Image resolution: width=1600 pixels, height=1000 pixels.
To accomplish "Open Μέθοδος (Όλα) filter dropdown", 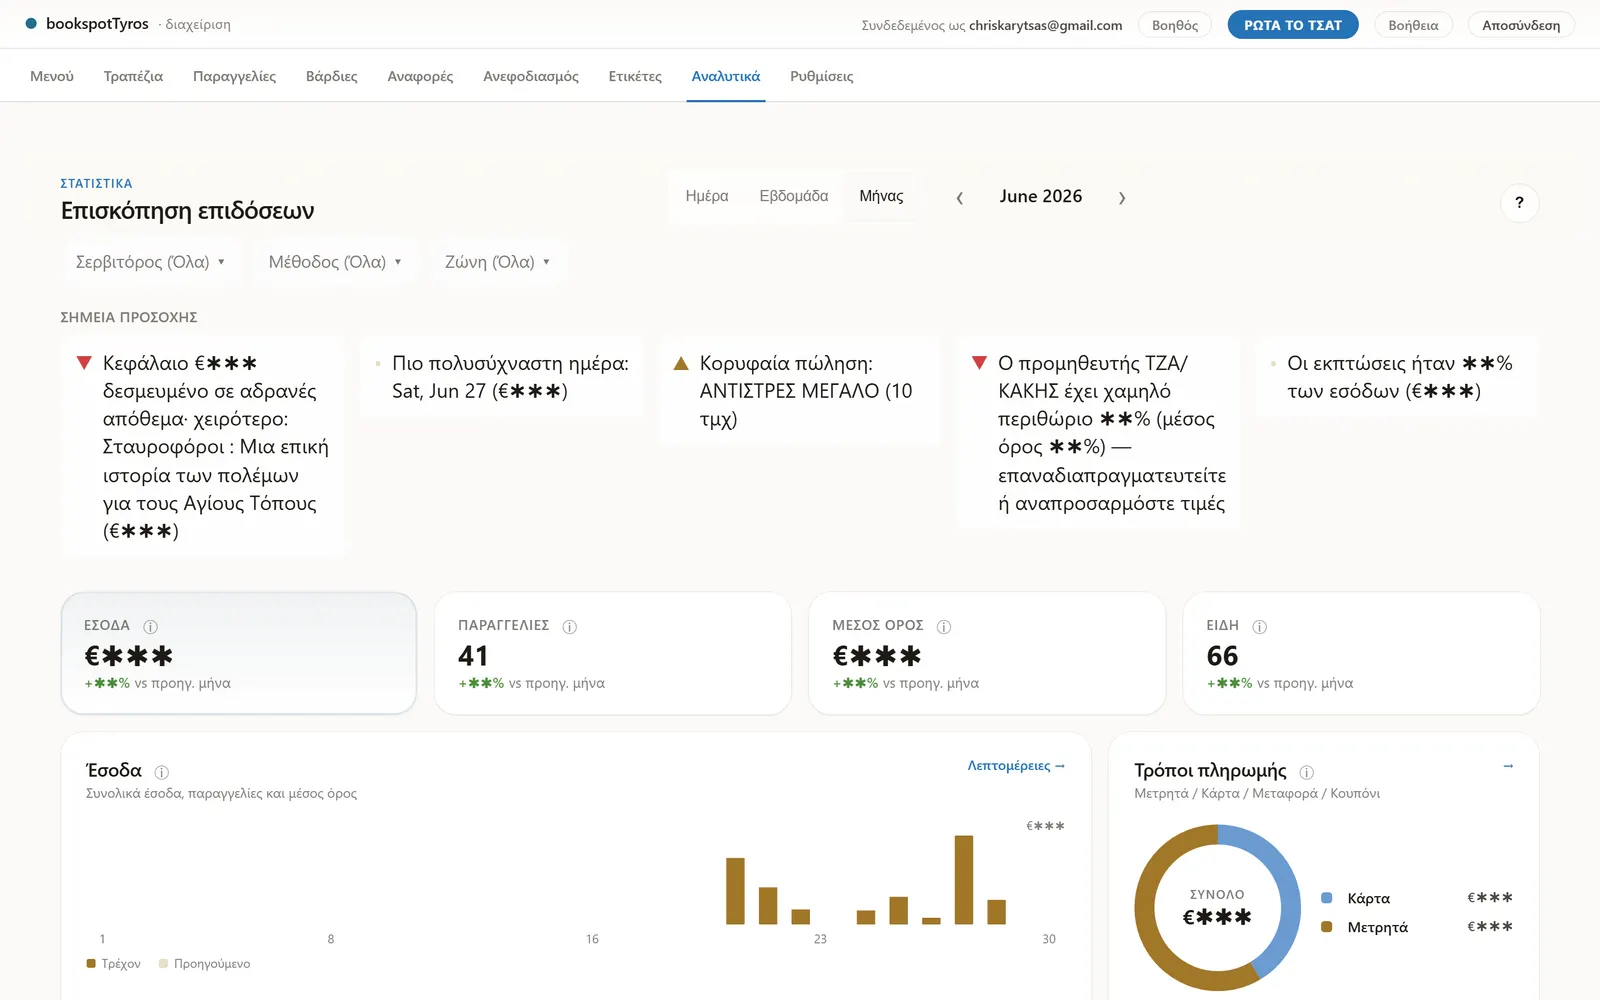I will tap(335, 262).
